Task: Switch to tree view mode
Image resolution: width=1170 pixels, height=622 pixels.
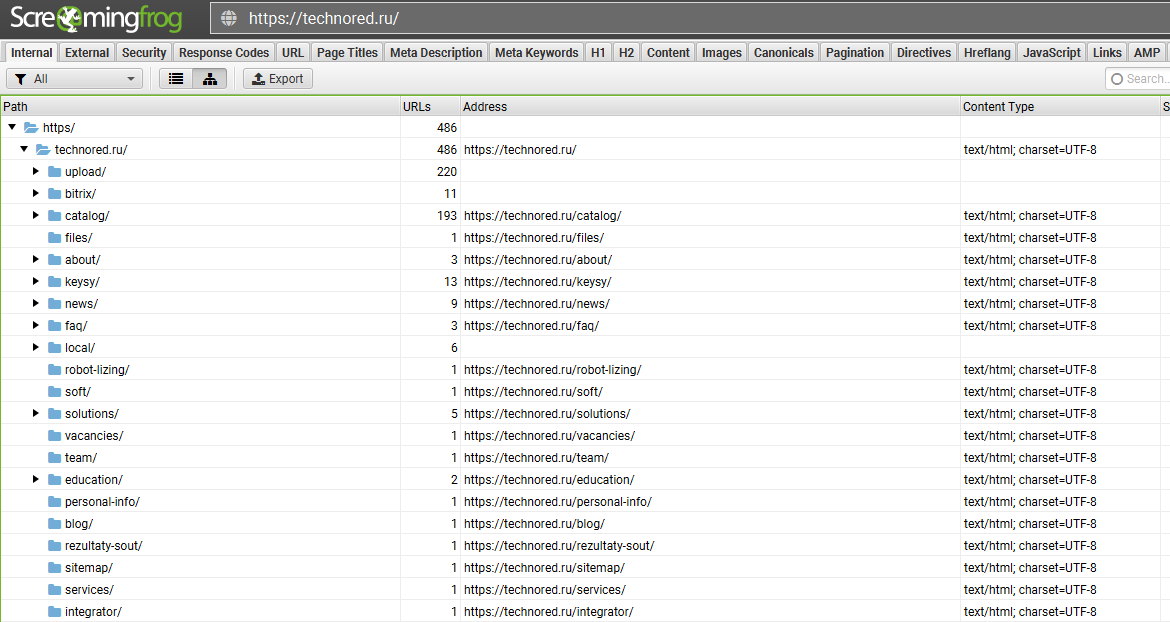Action: pos(209,79)
